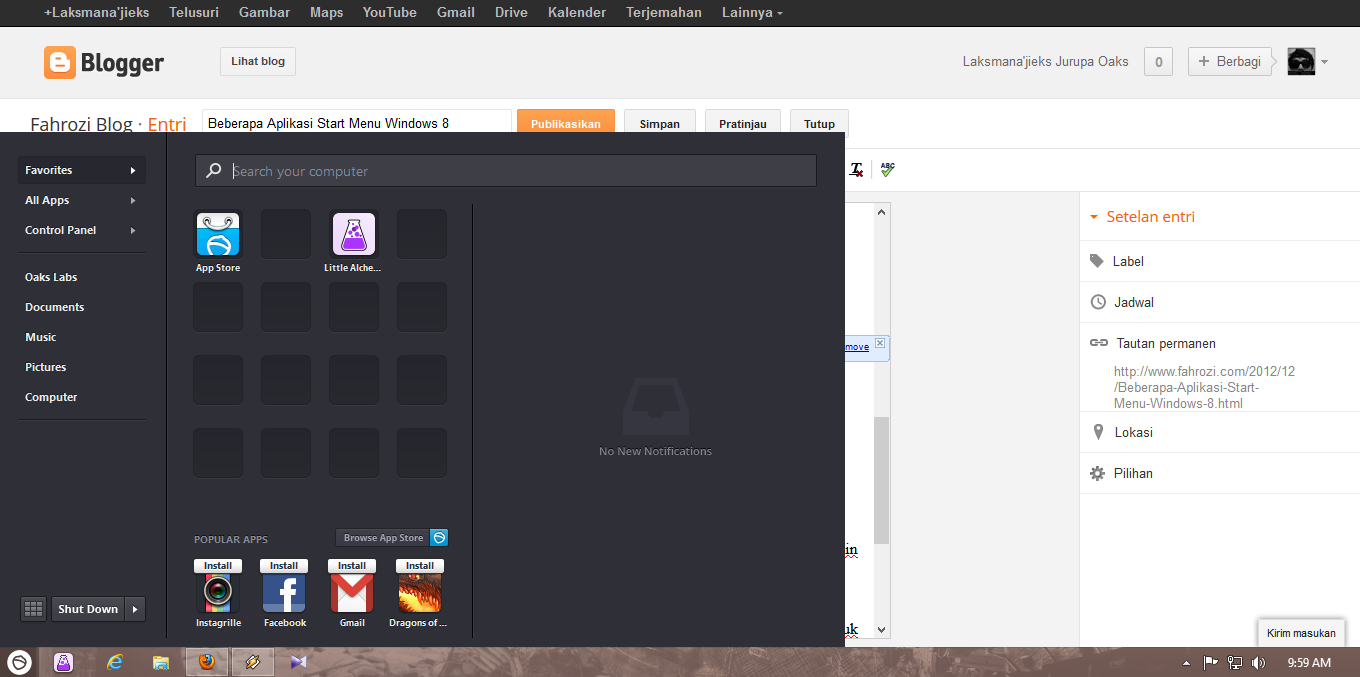Open Computer from start menu
Screen dimensions: 1360x677
(51, 397)
